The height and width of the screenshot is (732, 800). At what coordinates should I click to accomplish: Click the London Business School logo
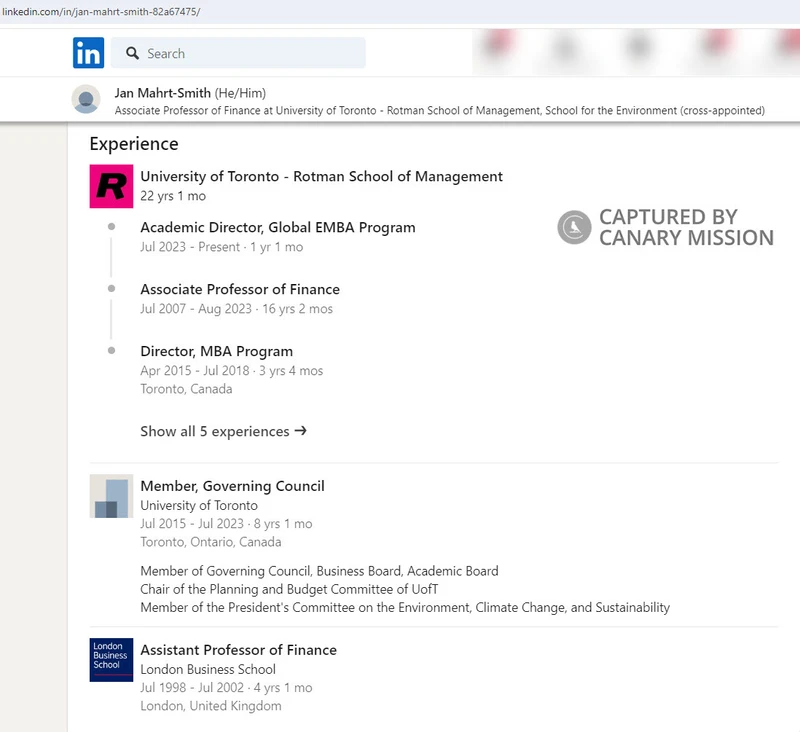tap(111, 660)
